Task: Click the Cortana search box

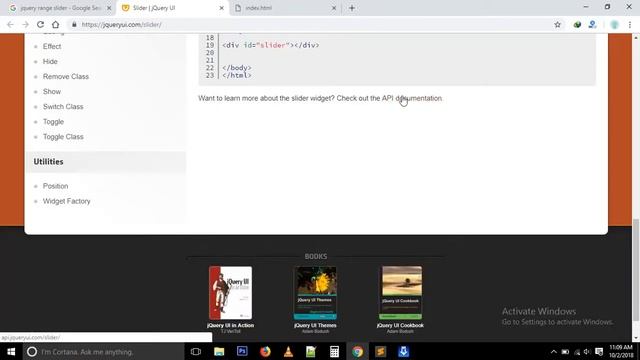Action: coord(103,351)
